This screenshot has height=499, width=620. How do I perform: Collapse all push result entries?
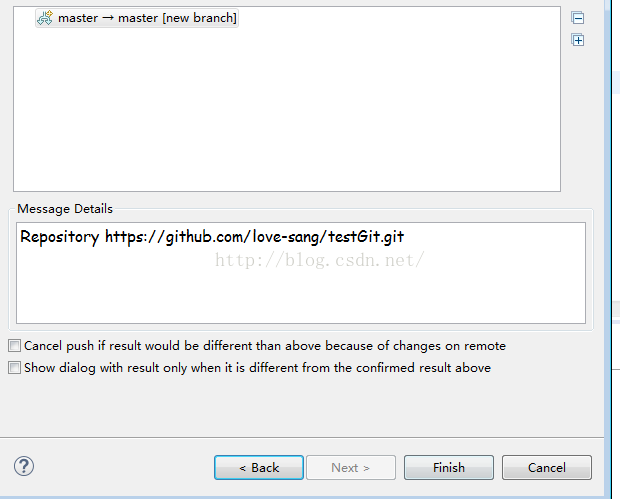pyautogui.click(x=577, y=18)
